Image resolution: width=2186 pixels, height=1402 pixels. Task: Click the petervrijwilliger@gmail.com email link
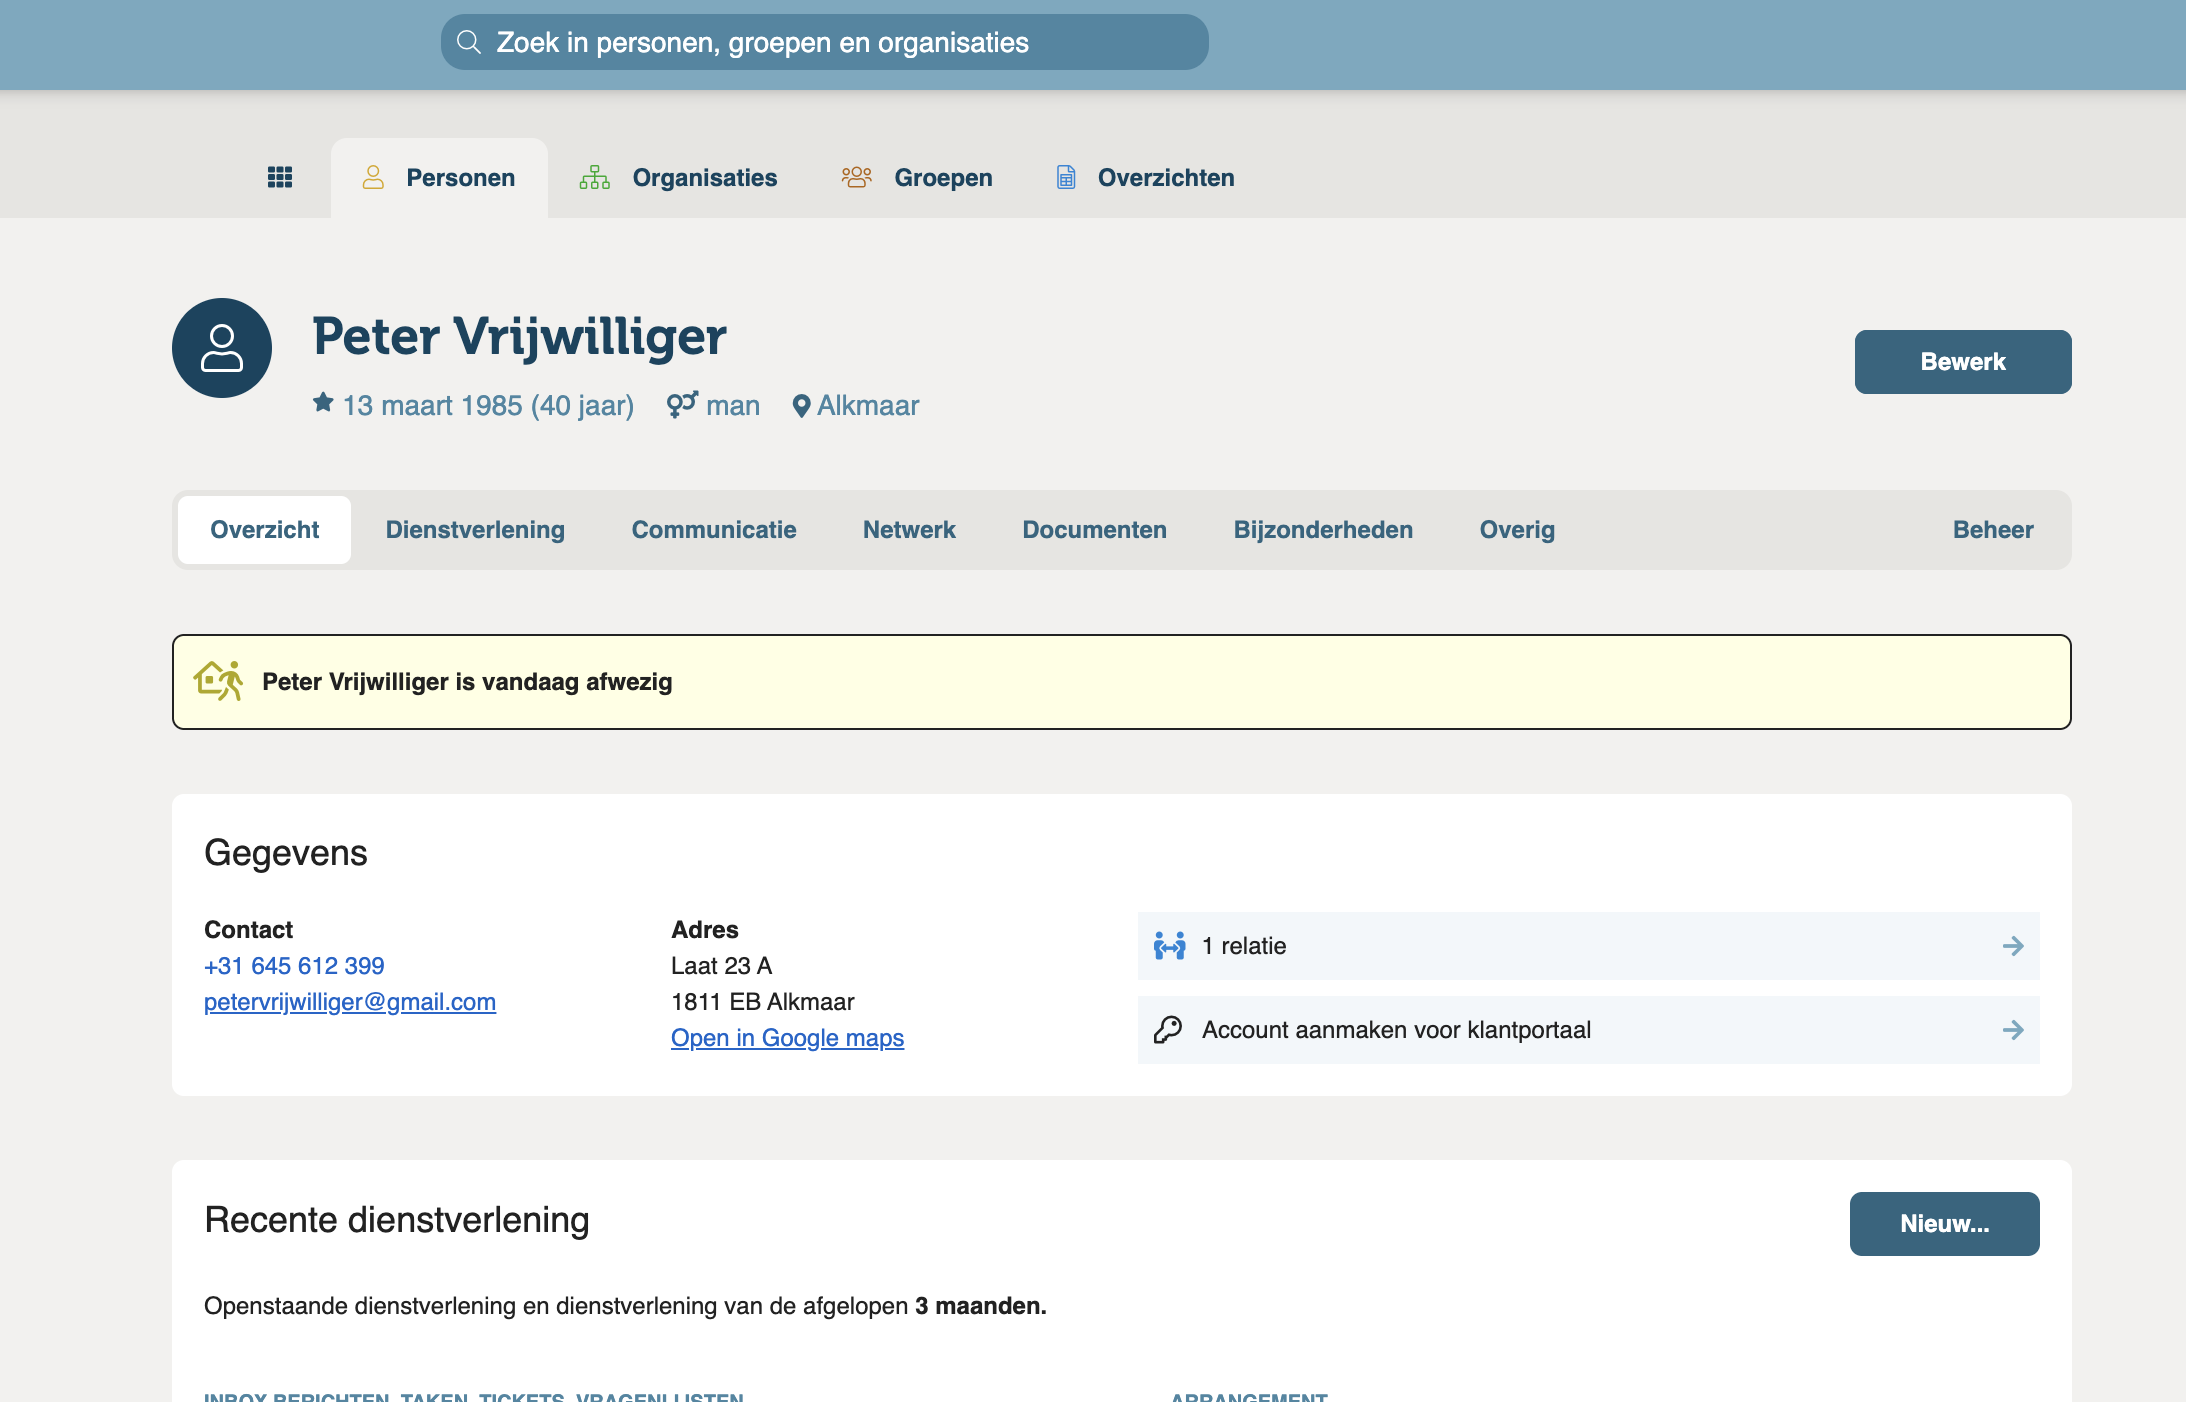pyautogui.click(x=350, y=1002)
